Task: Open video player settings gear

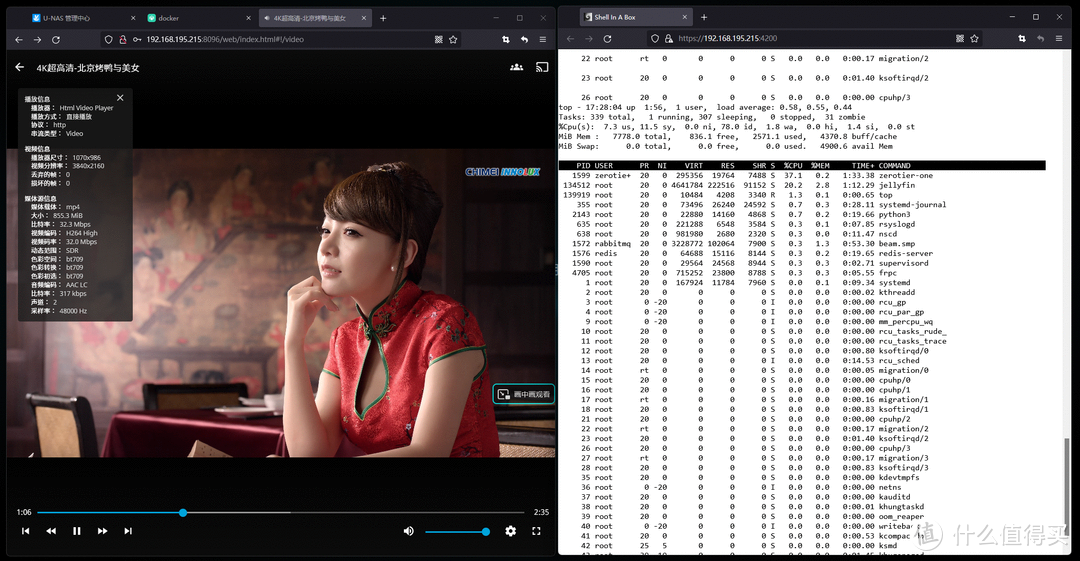Action: [511, 531]
